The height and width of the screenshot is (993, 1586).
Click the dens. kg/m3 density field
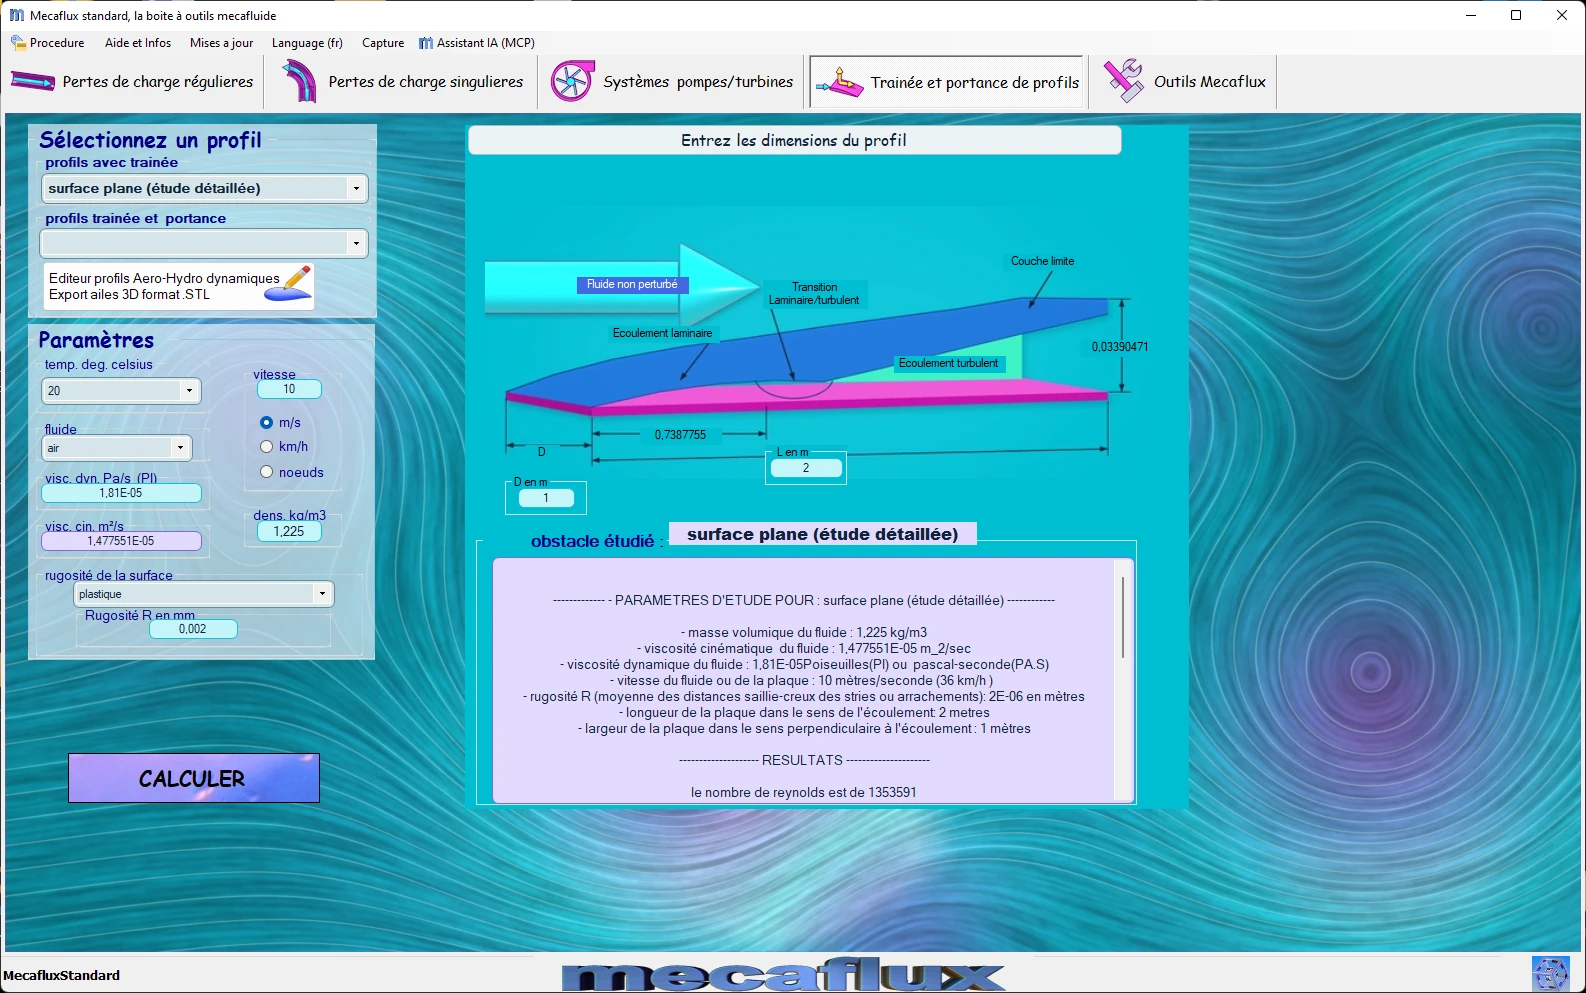point(289,532)
